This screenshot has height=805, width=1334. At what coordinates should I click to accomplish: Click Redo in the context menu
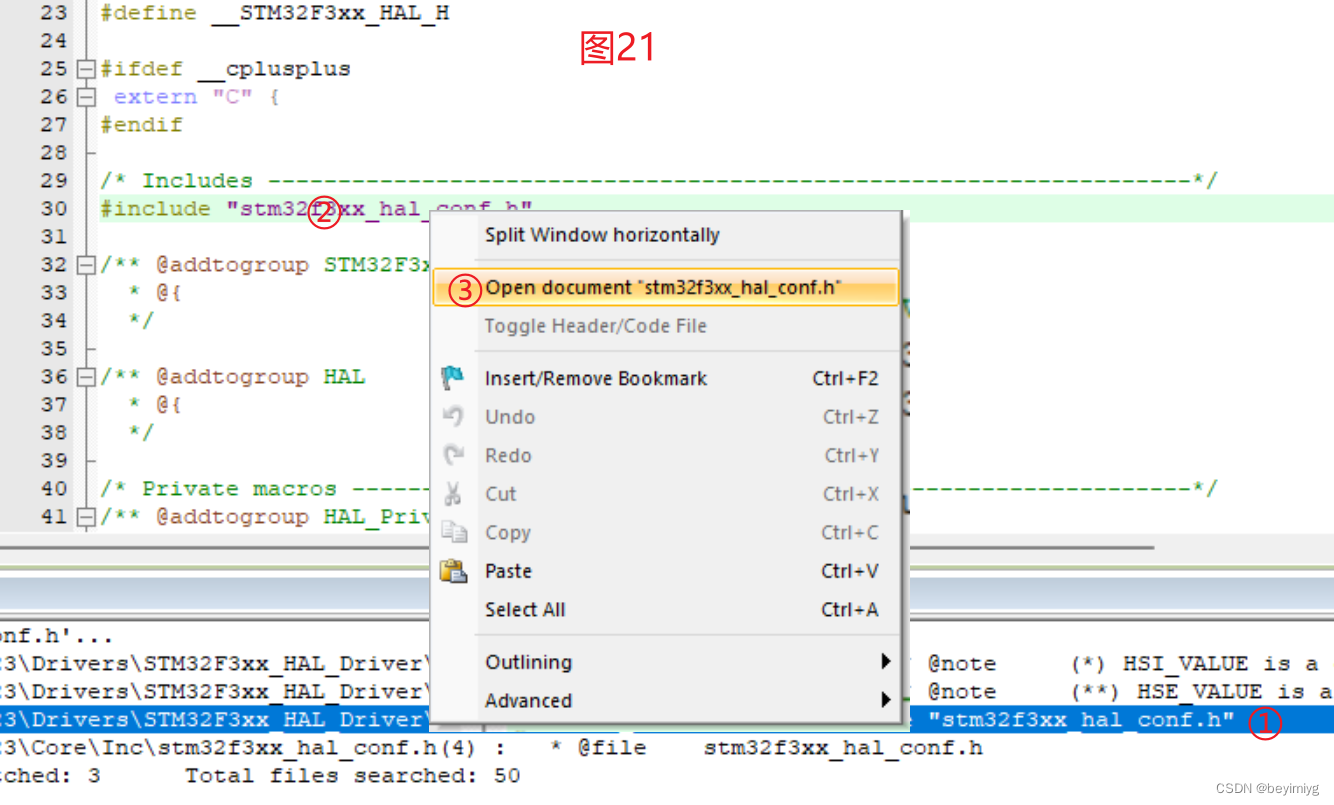point(508,456)
